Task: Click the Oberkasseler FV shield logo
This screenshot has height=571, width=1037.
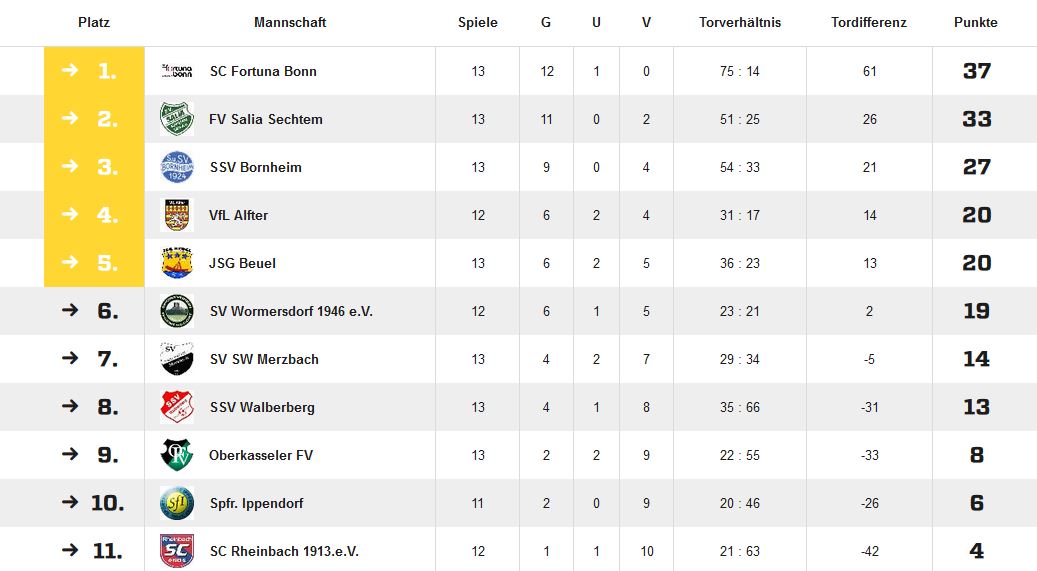Action: (x=177, y=455)
